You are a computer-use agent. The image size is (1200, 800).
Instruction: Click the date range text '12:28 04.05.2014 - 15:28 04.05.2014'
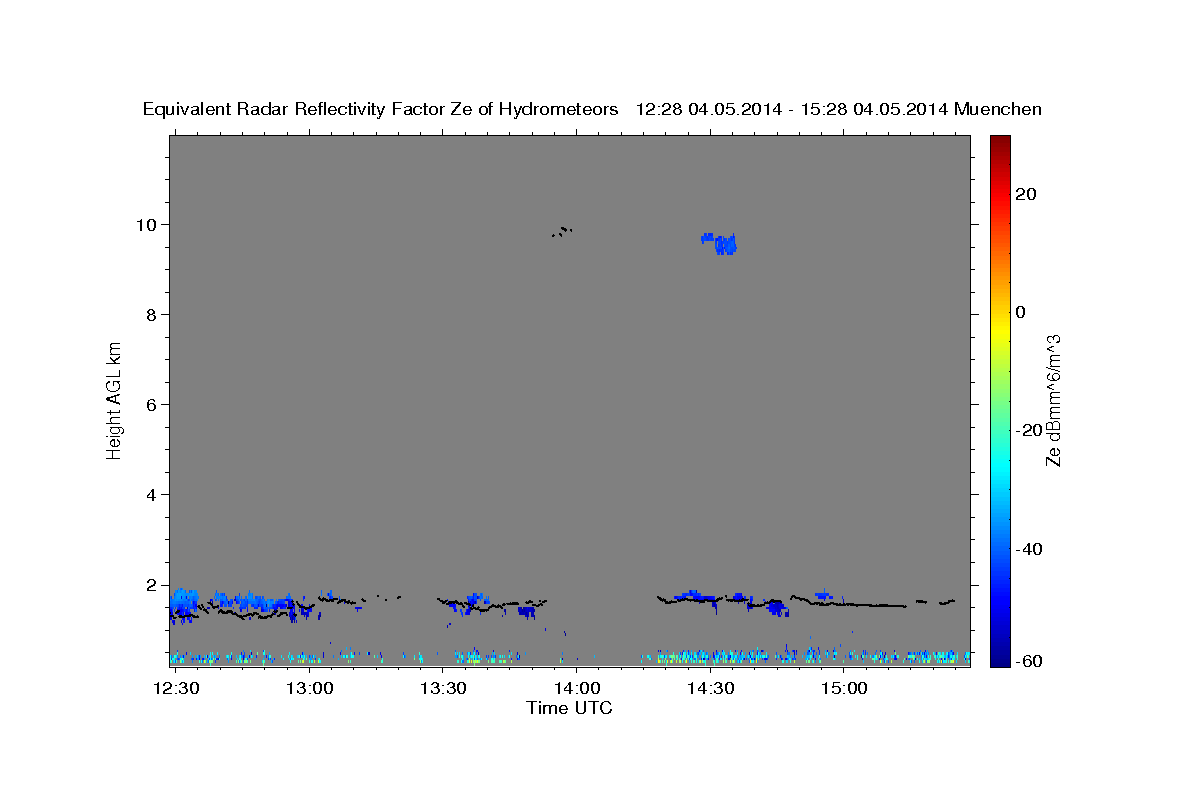pos(792,110)
